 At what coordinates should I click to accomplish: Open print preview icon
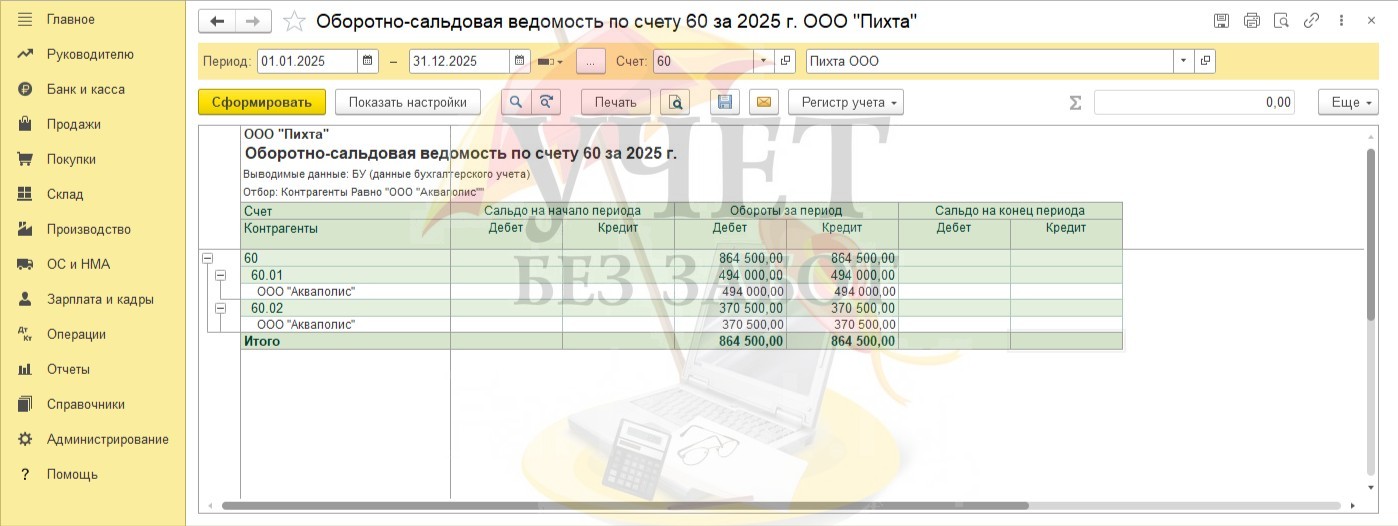pos(675,102)
